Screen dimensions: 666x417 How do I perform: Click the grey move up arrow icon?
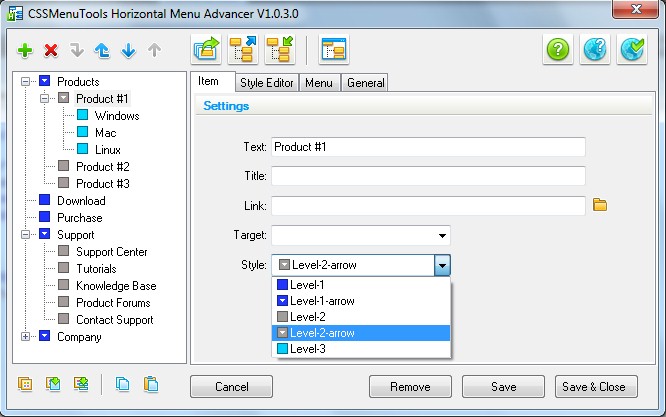click(x=155, y=51)
